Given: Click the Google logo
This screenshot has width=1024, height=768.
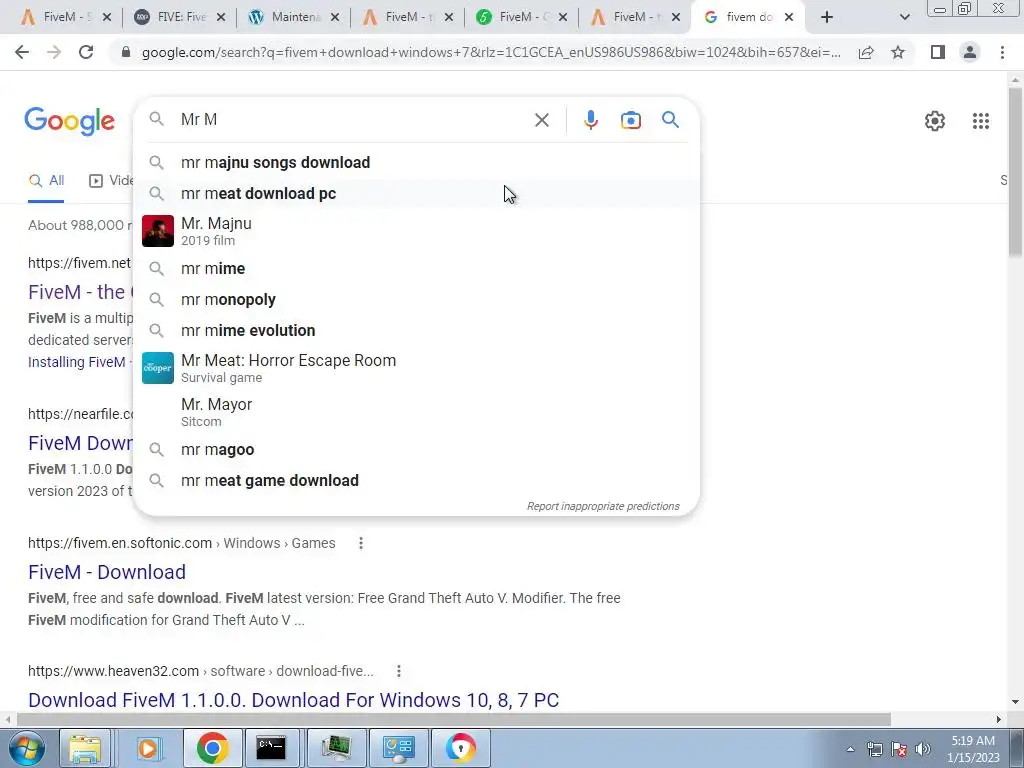Looking at the screenshot, I should point(69,121).
